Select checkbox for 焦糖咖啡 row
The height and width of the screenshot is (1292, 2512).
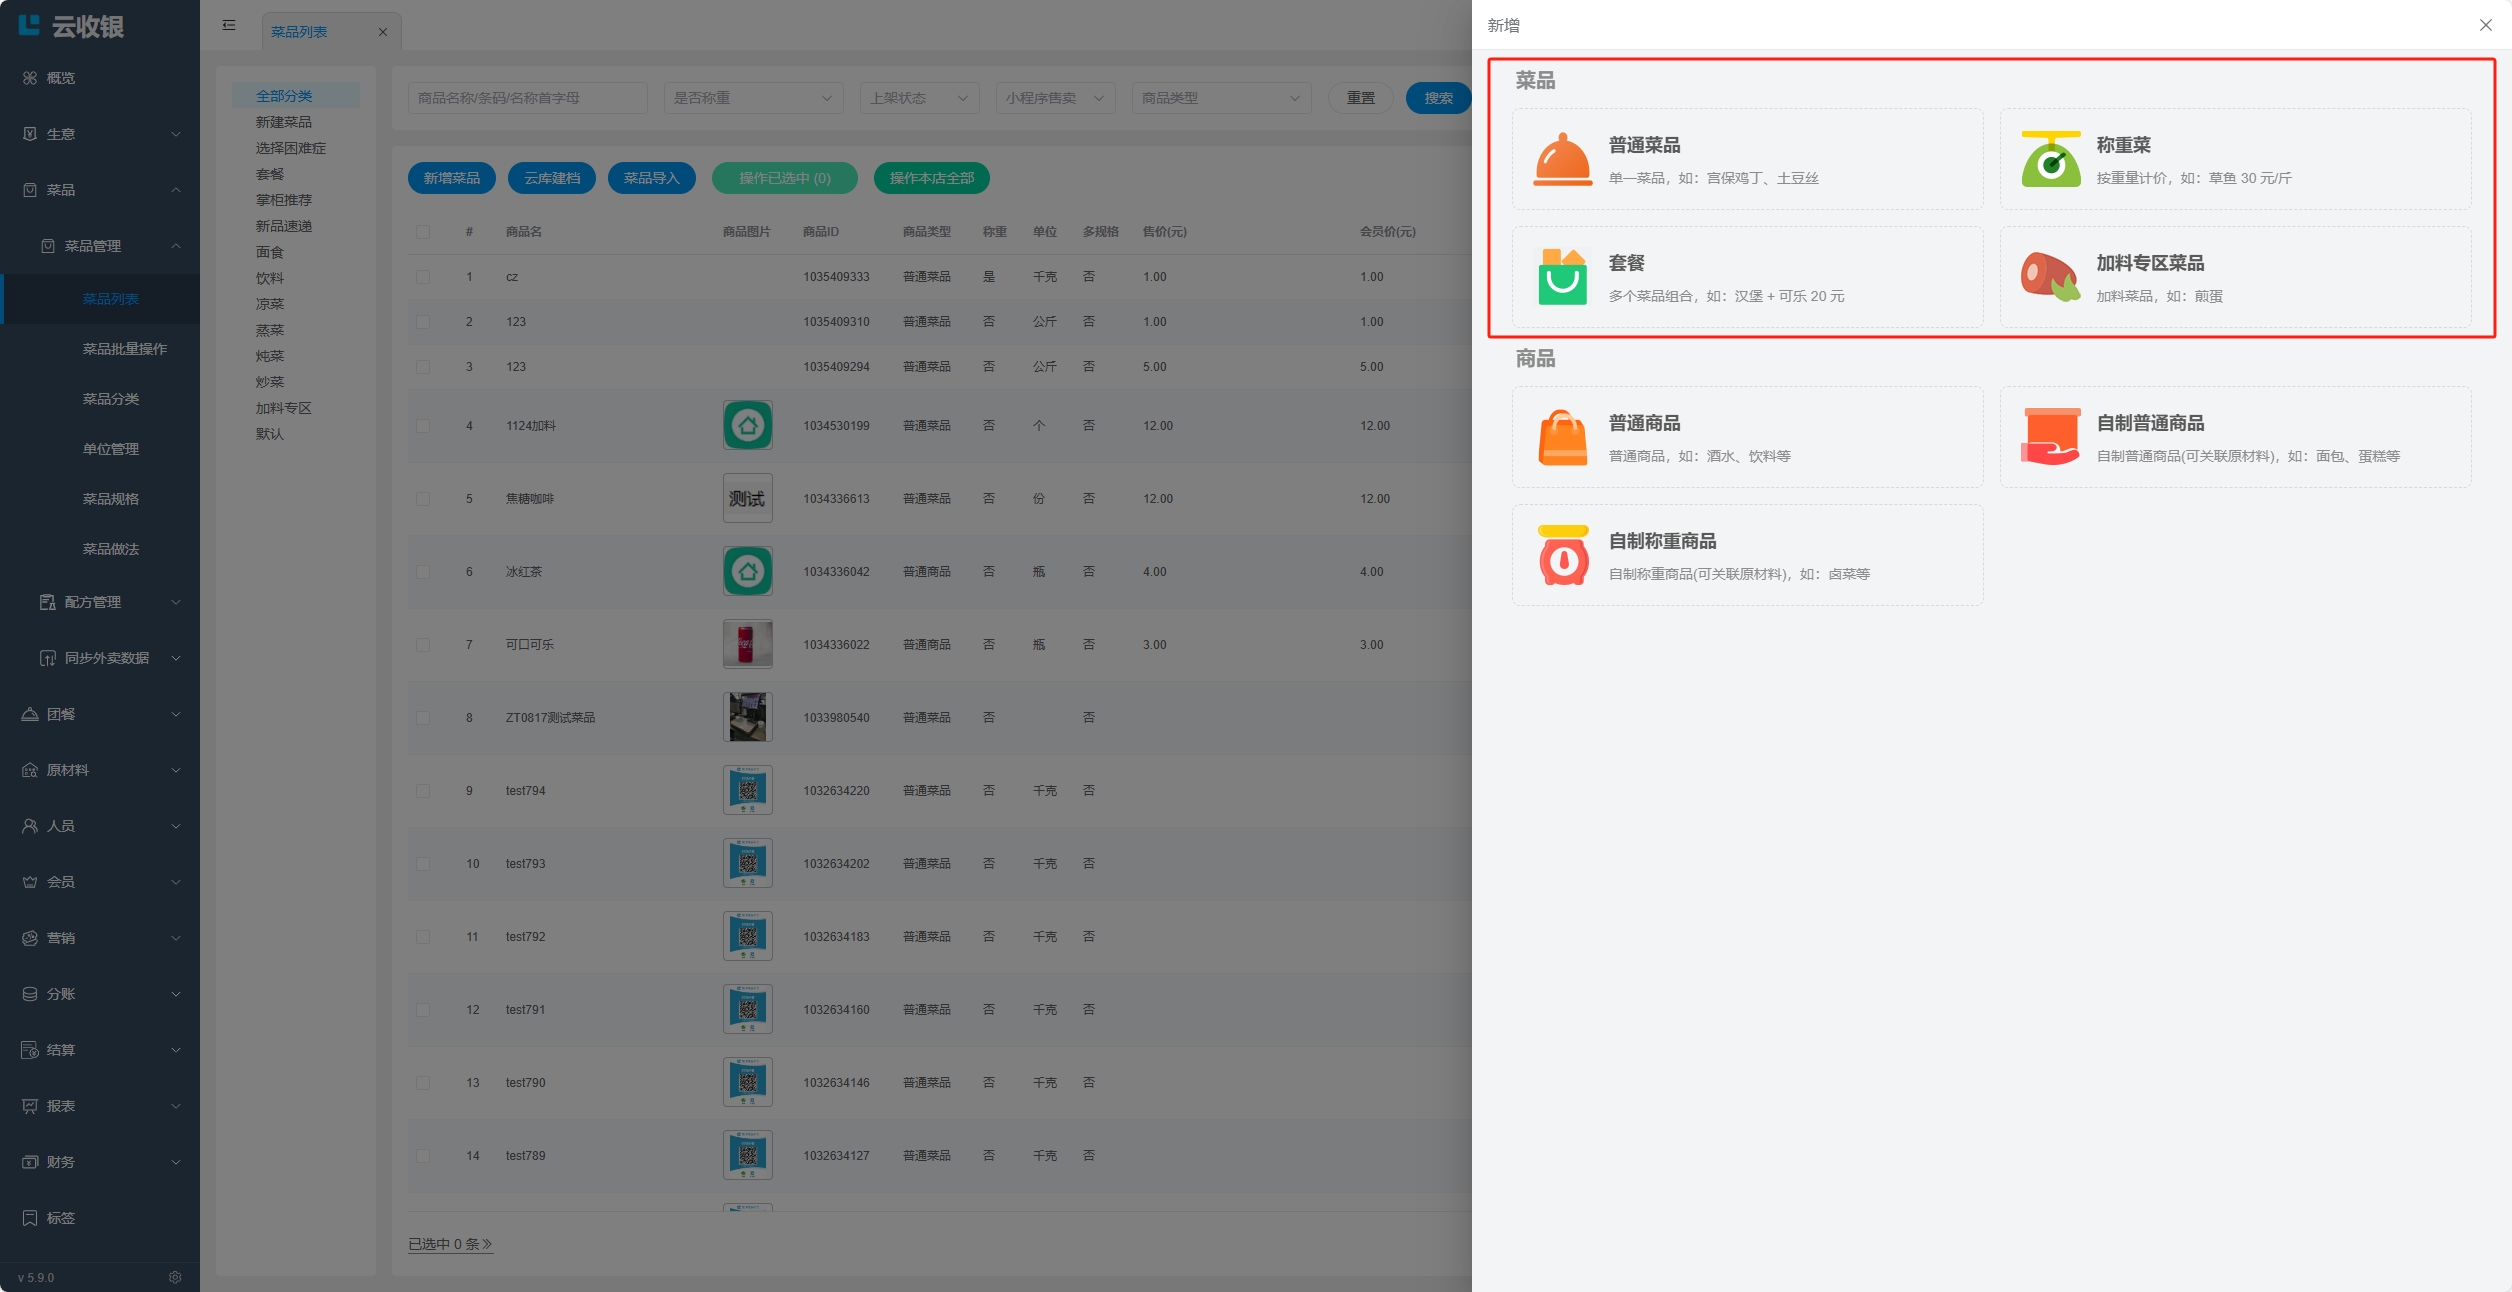[423, 499]
